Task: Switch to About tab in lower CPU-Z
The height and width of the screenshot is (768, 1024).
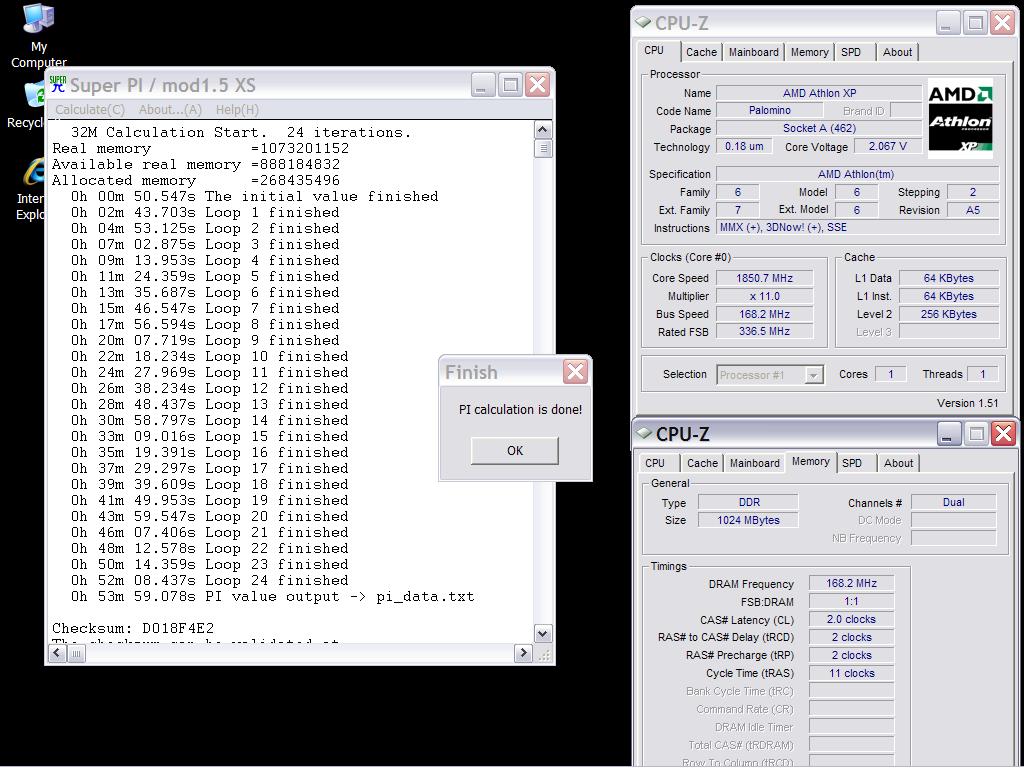Action: coord(899,463)
